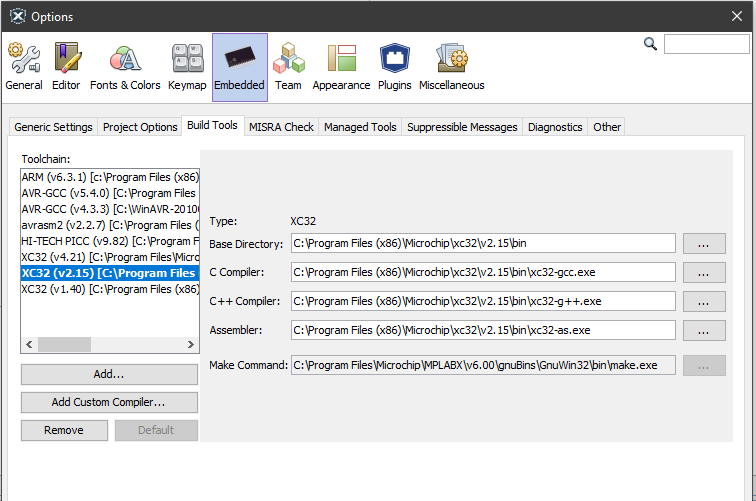Click the toolchain list horizontal scrollbar thumb

click(x=64, y=344)
